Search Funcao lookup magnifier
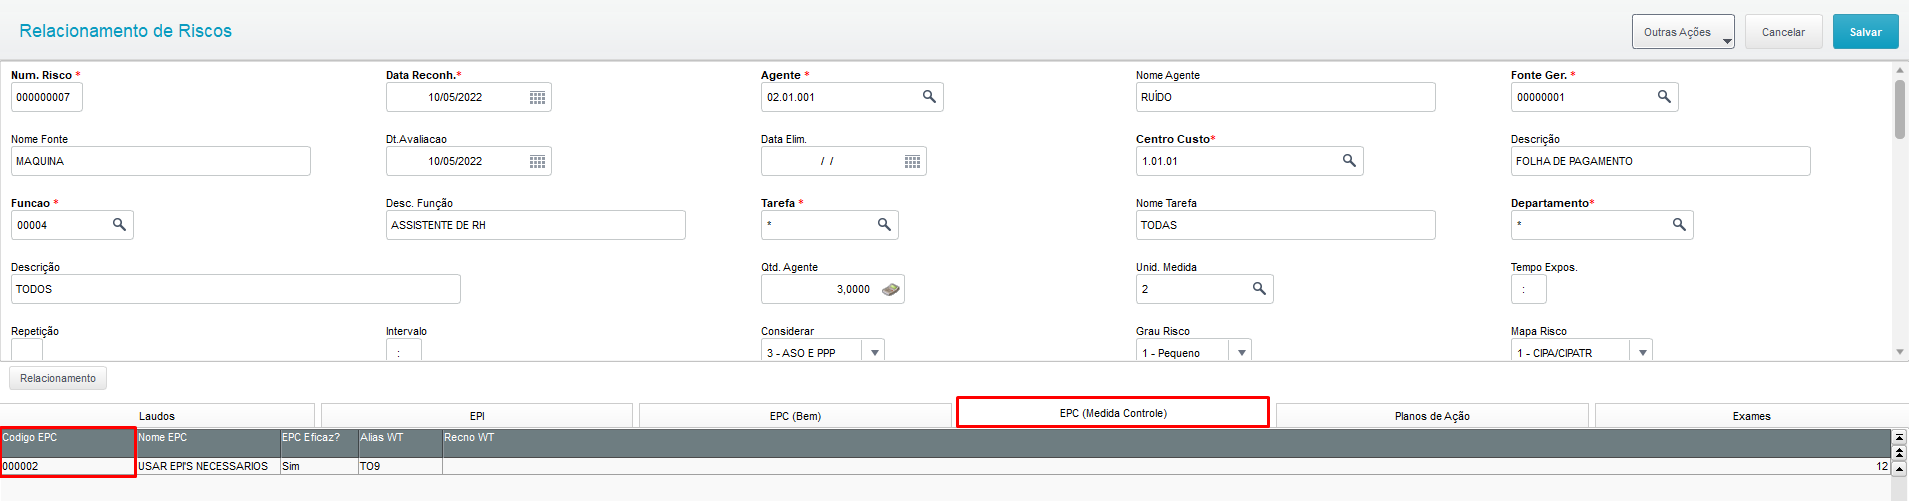Image resolution: width=1909 pixels, height=501 pixels. (119, 225)
